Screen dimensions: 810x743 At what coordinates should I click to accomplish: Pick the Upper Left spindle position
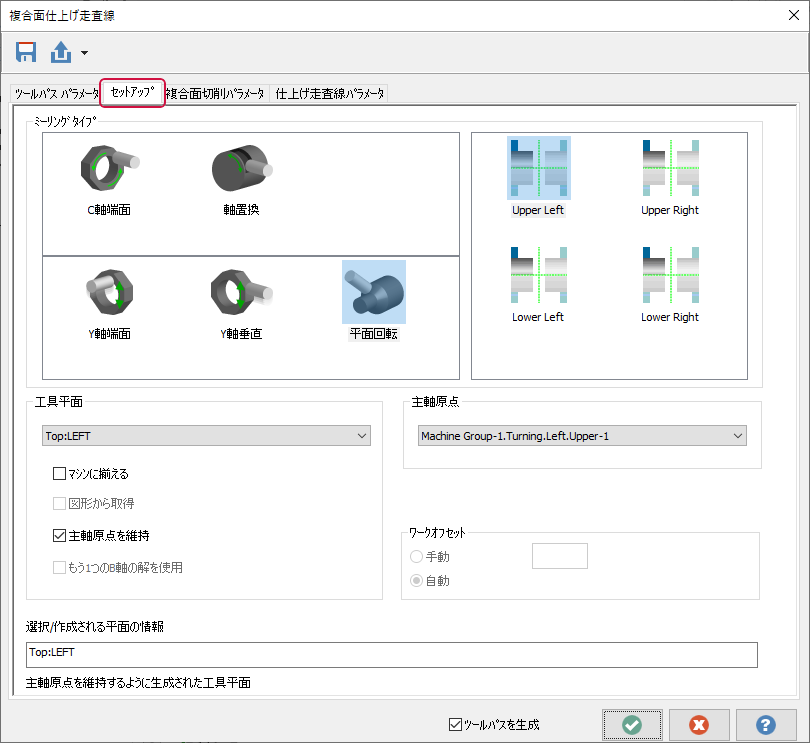pos(539,168)
